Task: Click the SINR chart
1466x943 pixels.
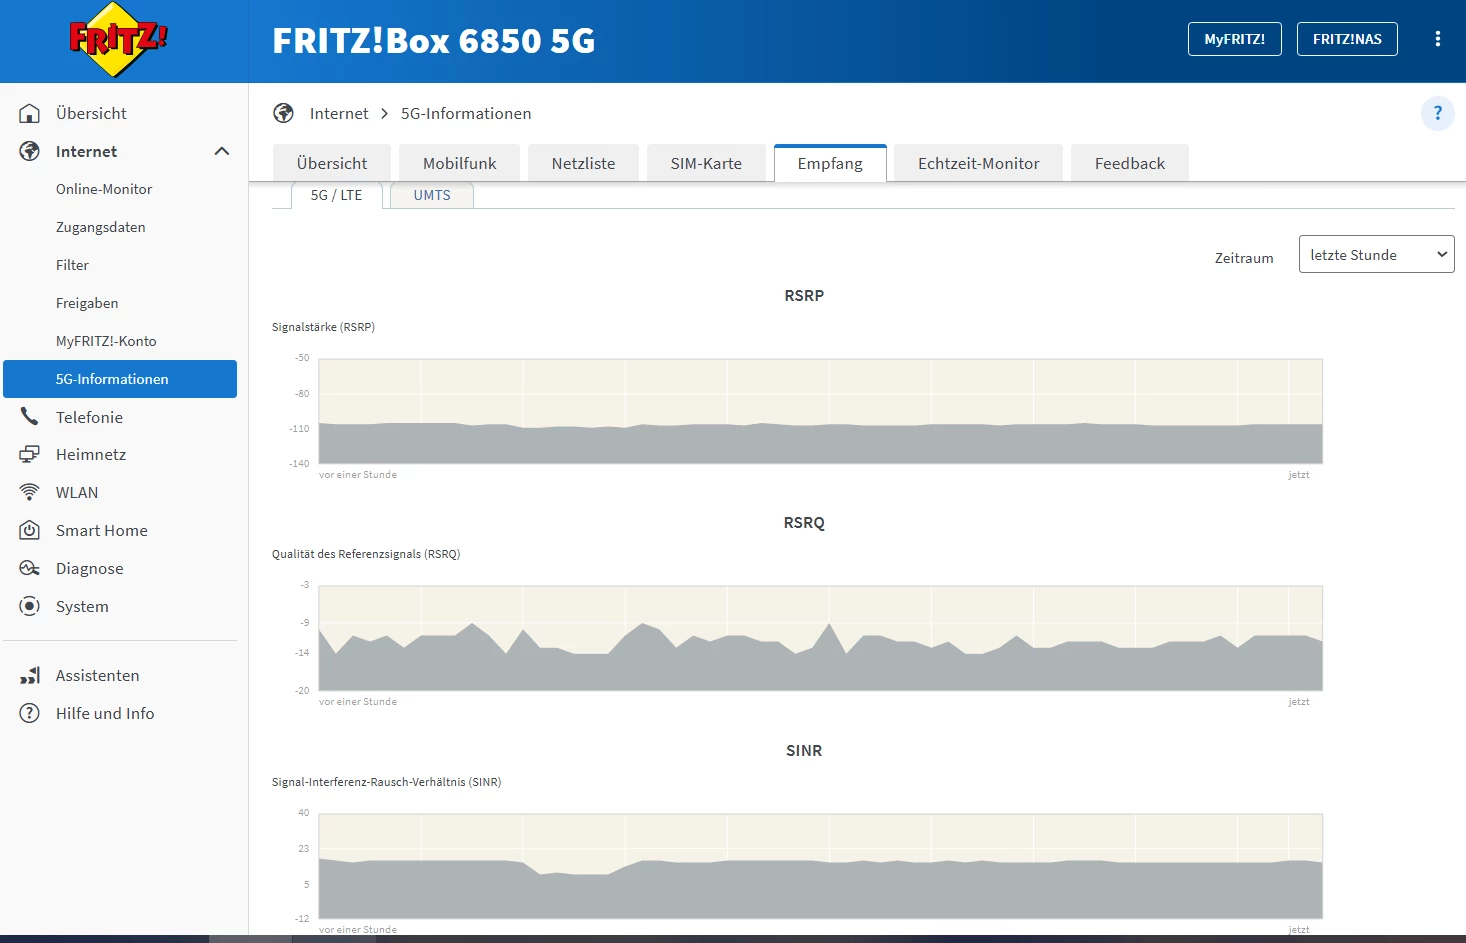Action: (x=821, y=866)
